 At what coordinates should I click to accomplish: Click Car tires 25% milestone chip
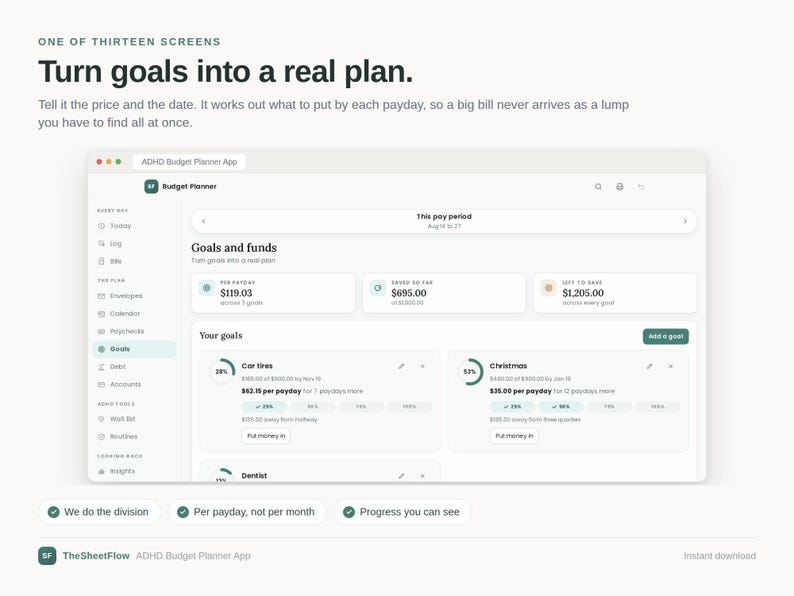pos(264,407)
